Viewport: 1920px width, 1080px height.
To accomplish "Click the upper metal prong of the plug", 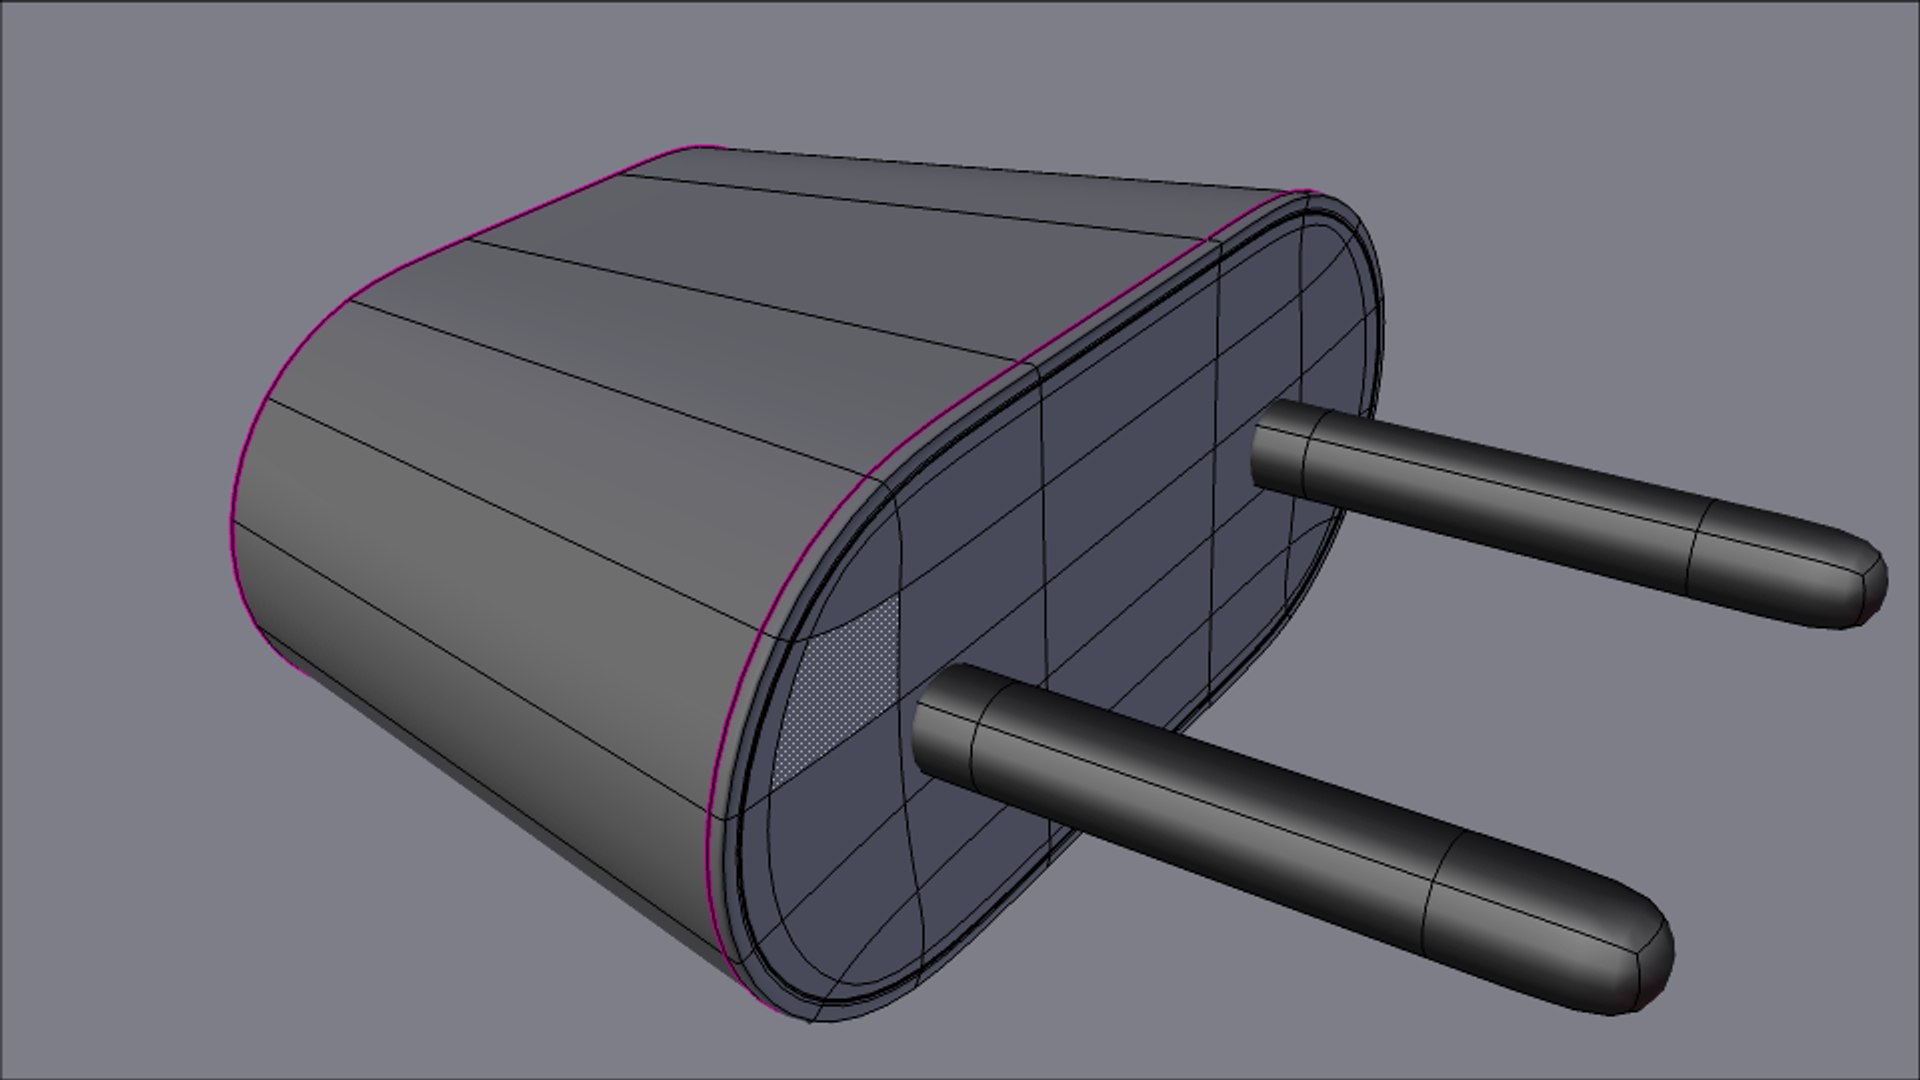I will pyautogui.click(x=1568, y=513).
